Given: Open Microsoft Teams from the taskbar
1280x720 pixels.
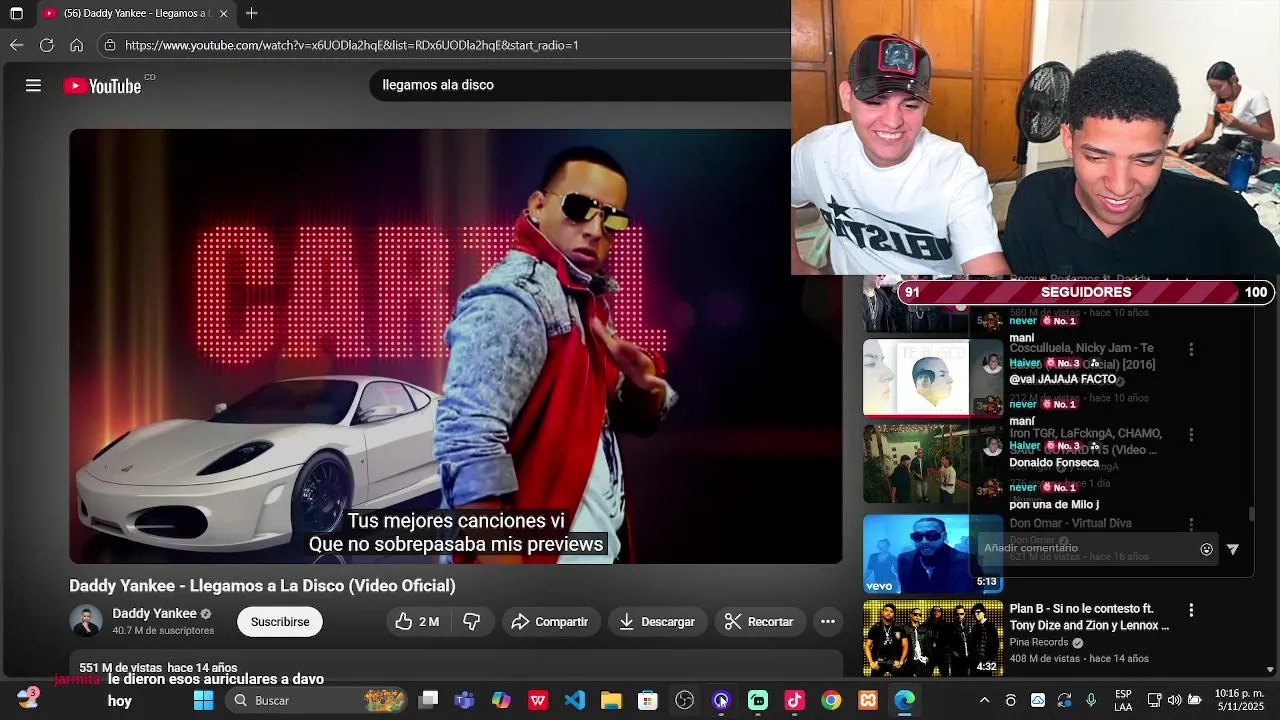Looking at the screenshot, I should tap(464, 701).
